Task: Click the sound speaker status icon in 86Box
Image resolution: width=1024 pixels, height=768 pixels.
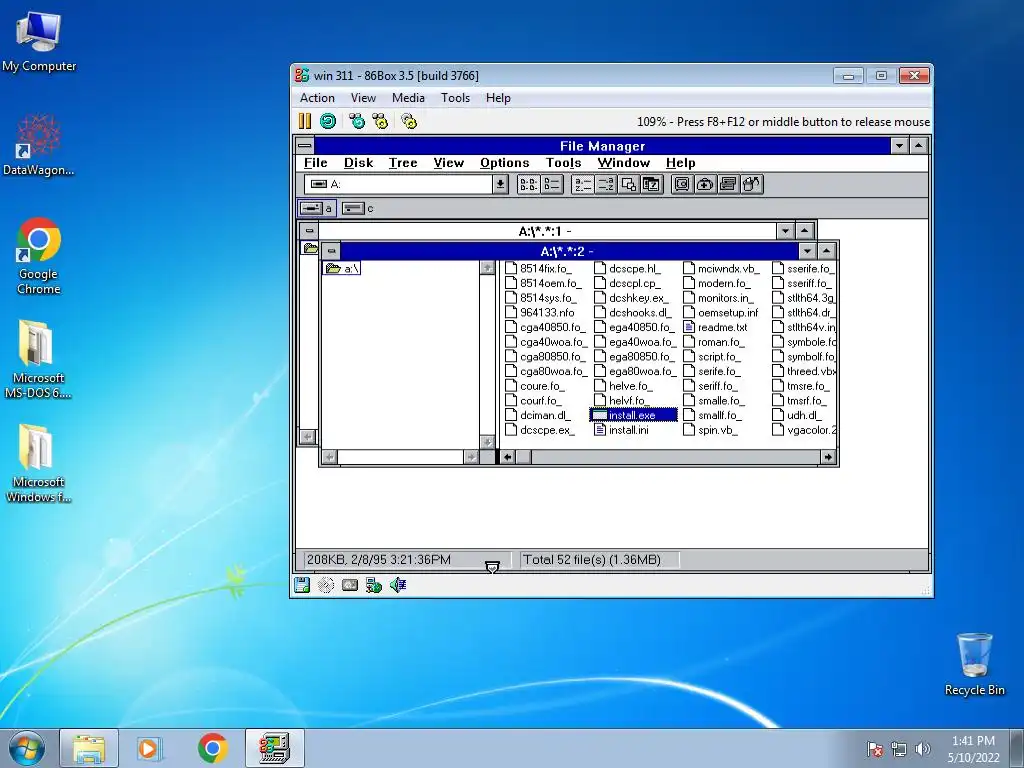Action: (x=398, y=585)
